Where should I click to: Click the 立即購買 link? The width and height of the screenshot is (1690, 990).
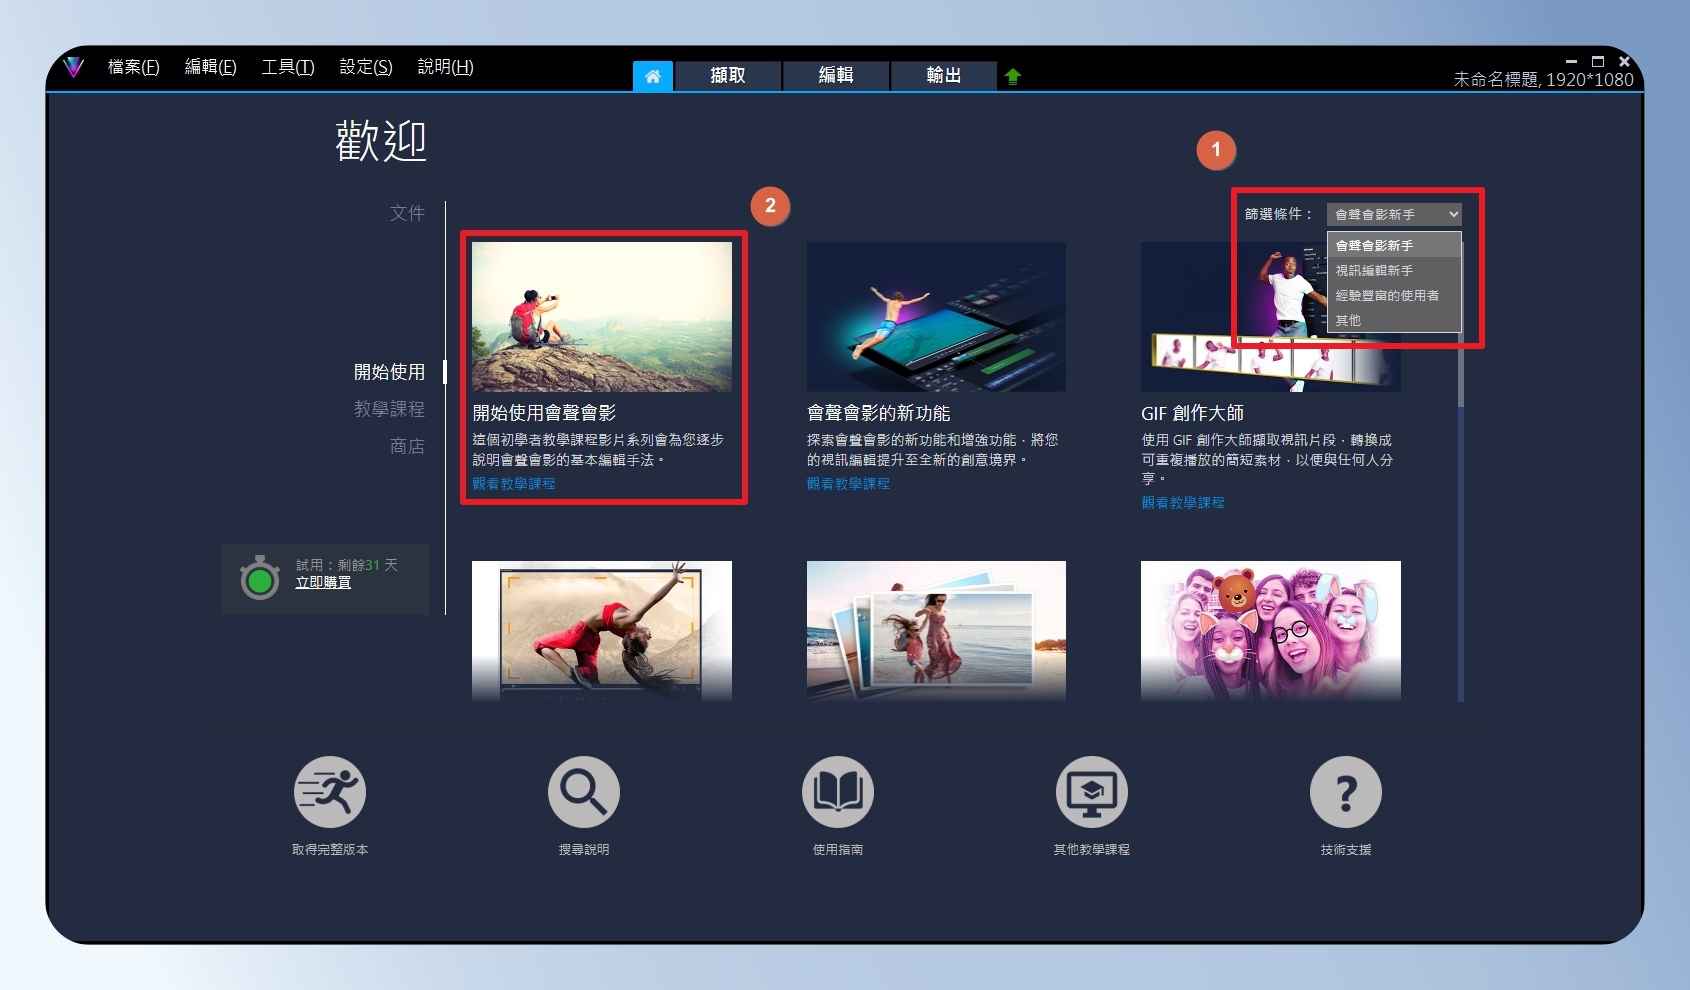[x=323, y=582]
